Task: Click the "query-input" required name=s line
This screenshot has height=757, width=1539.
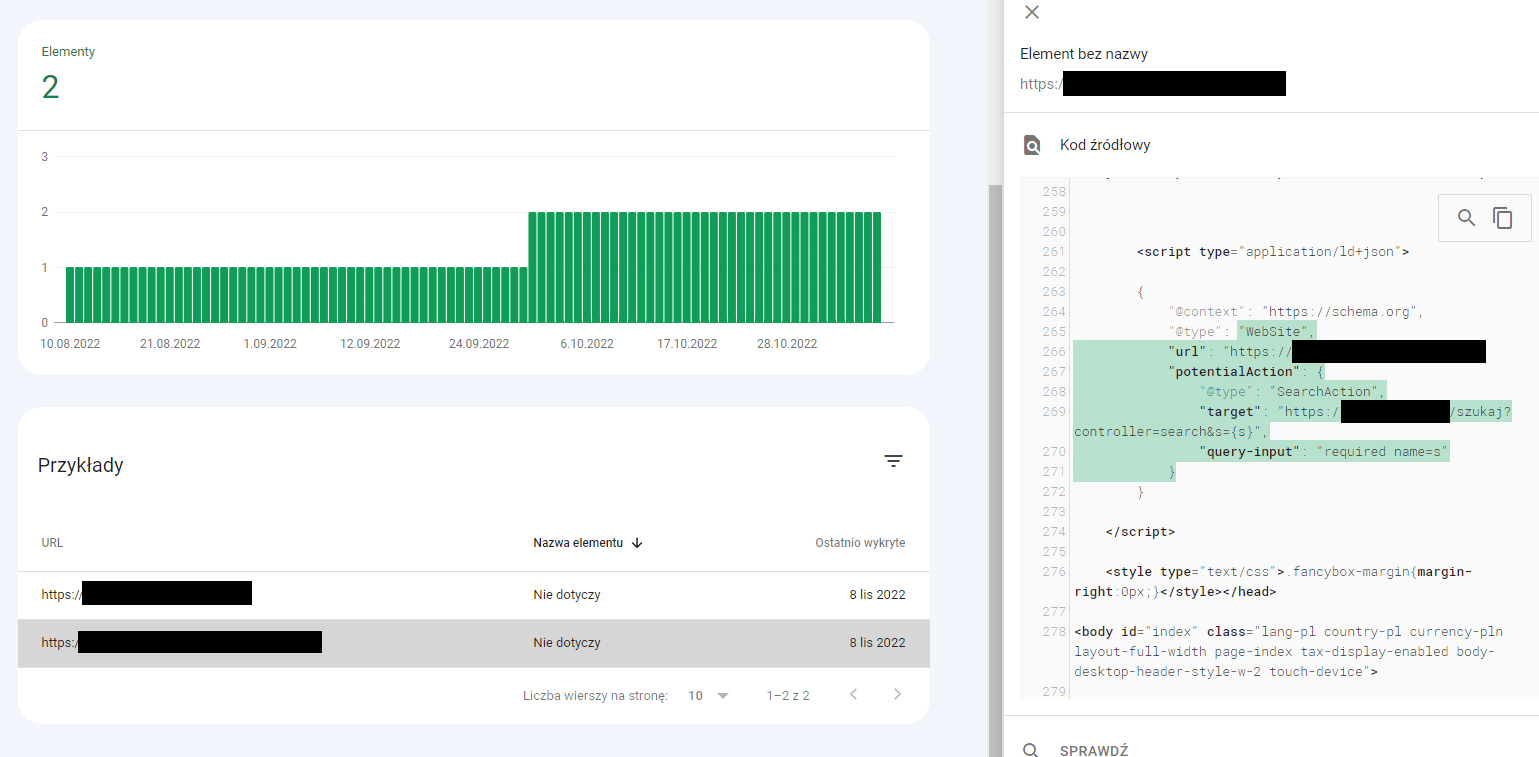Action: coord(1324,452)
